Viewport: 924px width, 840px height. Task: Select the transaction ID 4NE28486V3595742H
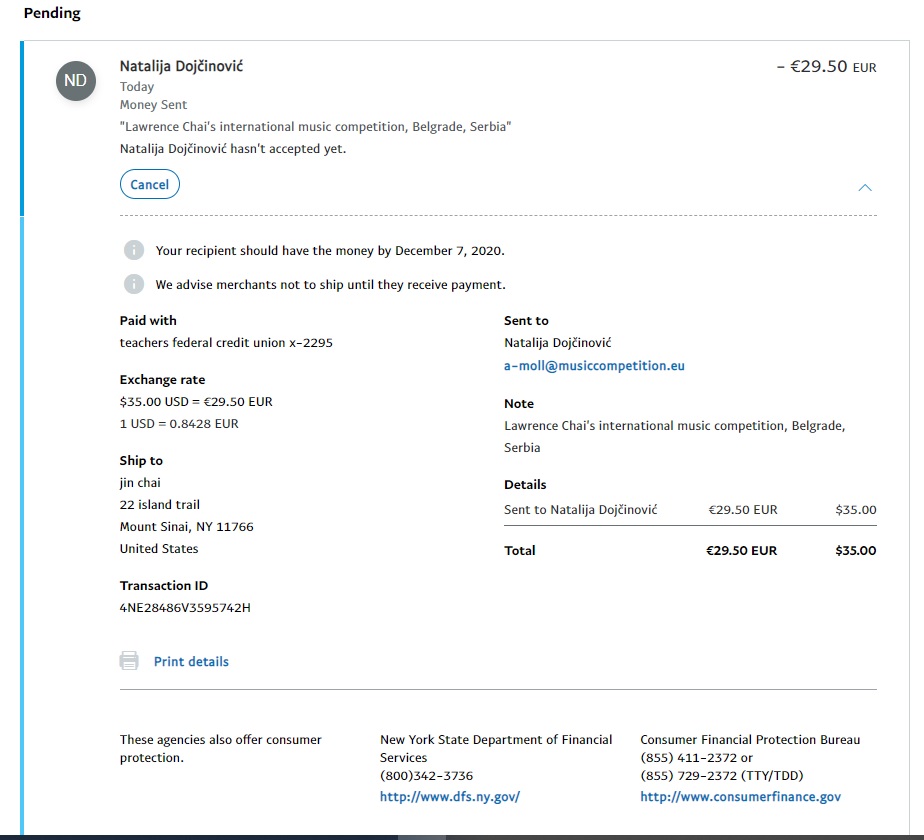pyautogui.click(x=185, y=608)
